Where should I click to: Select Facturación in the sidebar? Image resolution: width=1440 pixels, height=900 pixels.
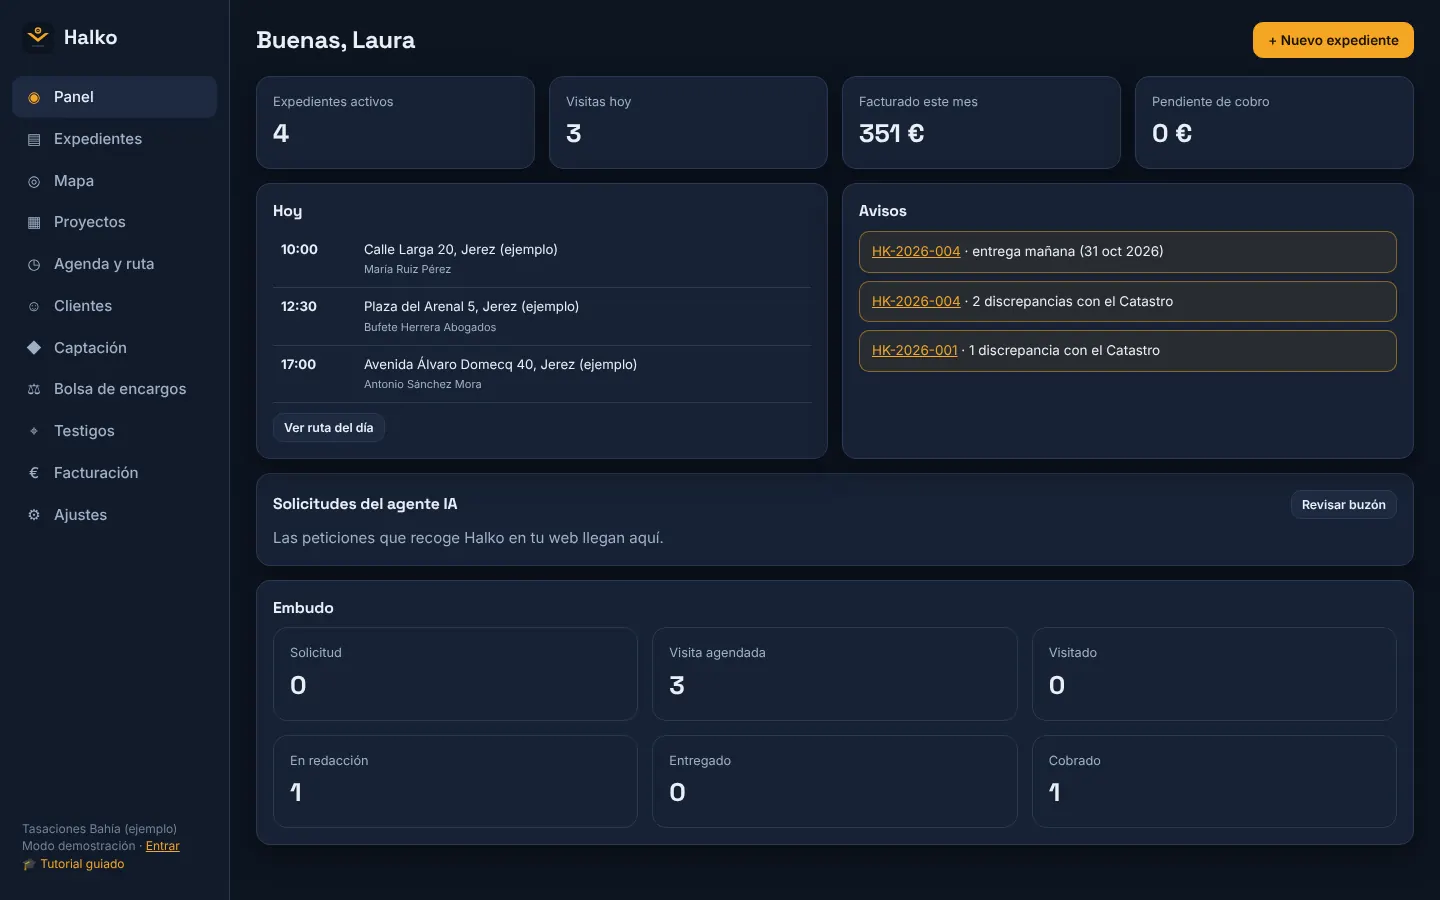(114, 473)
